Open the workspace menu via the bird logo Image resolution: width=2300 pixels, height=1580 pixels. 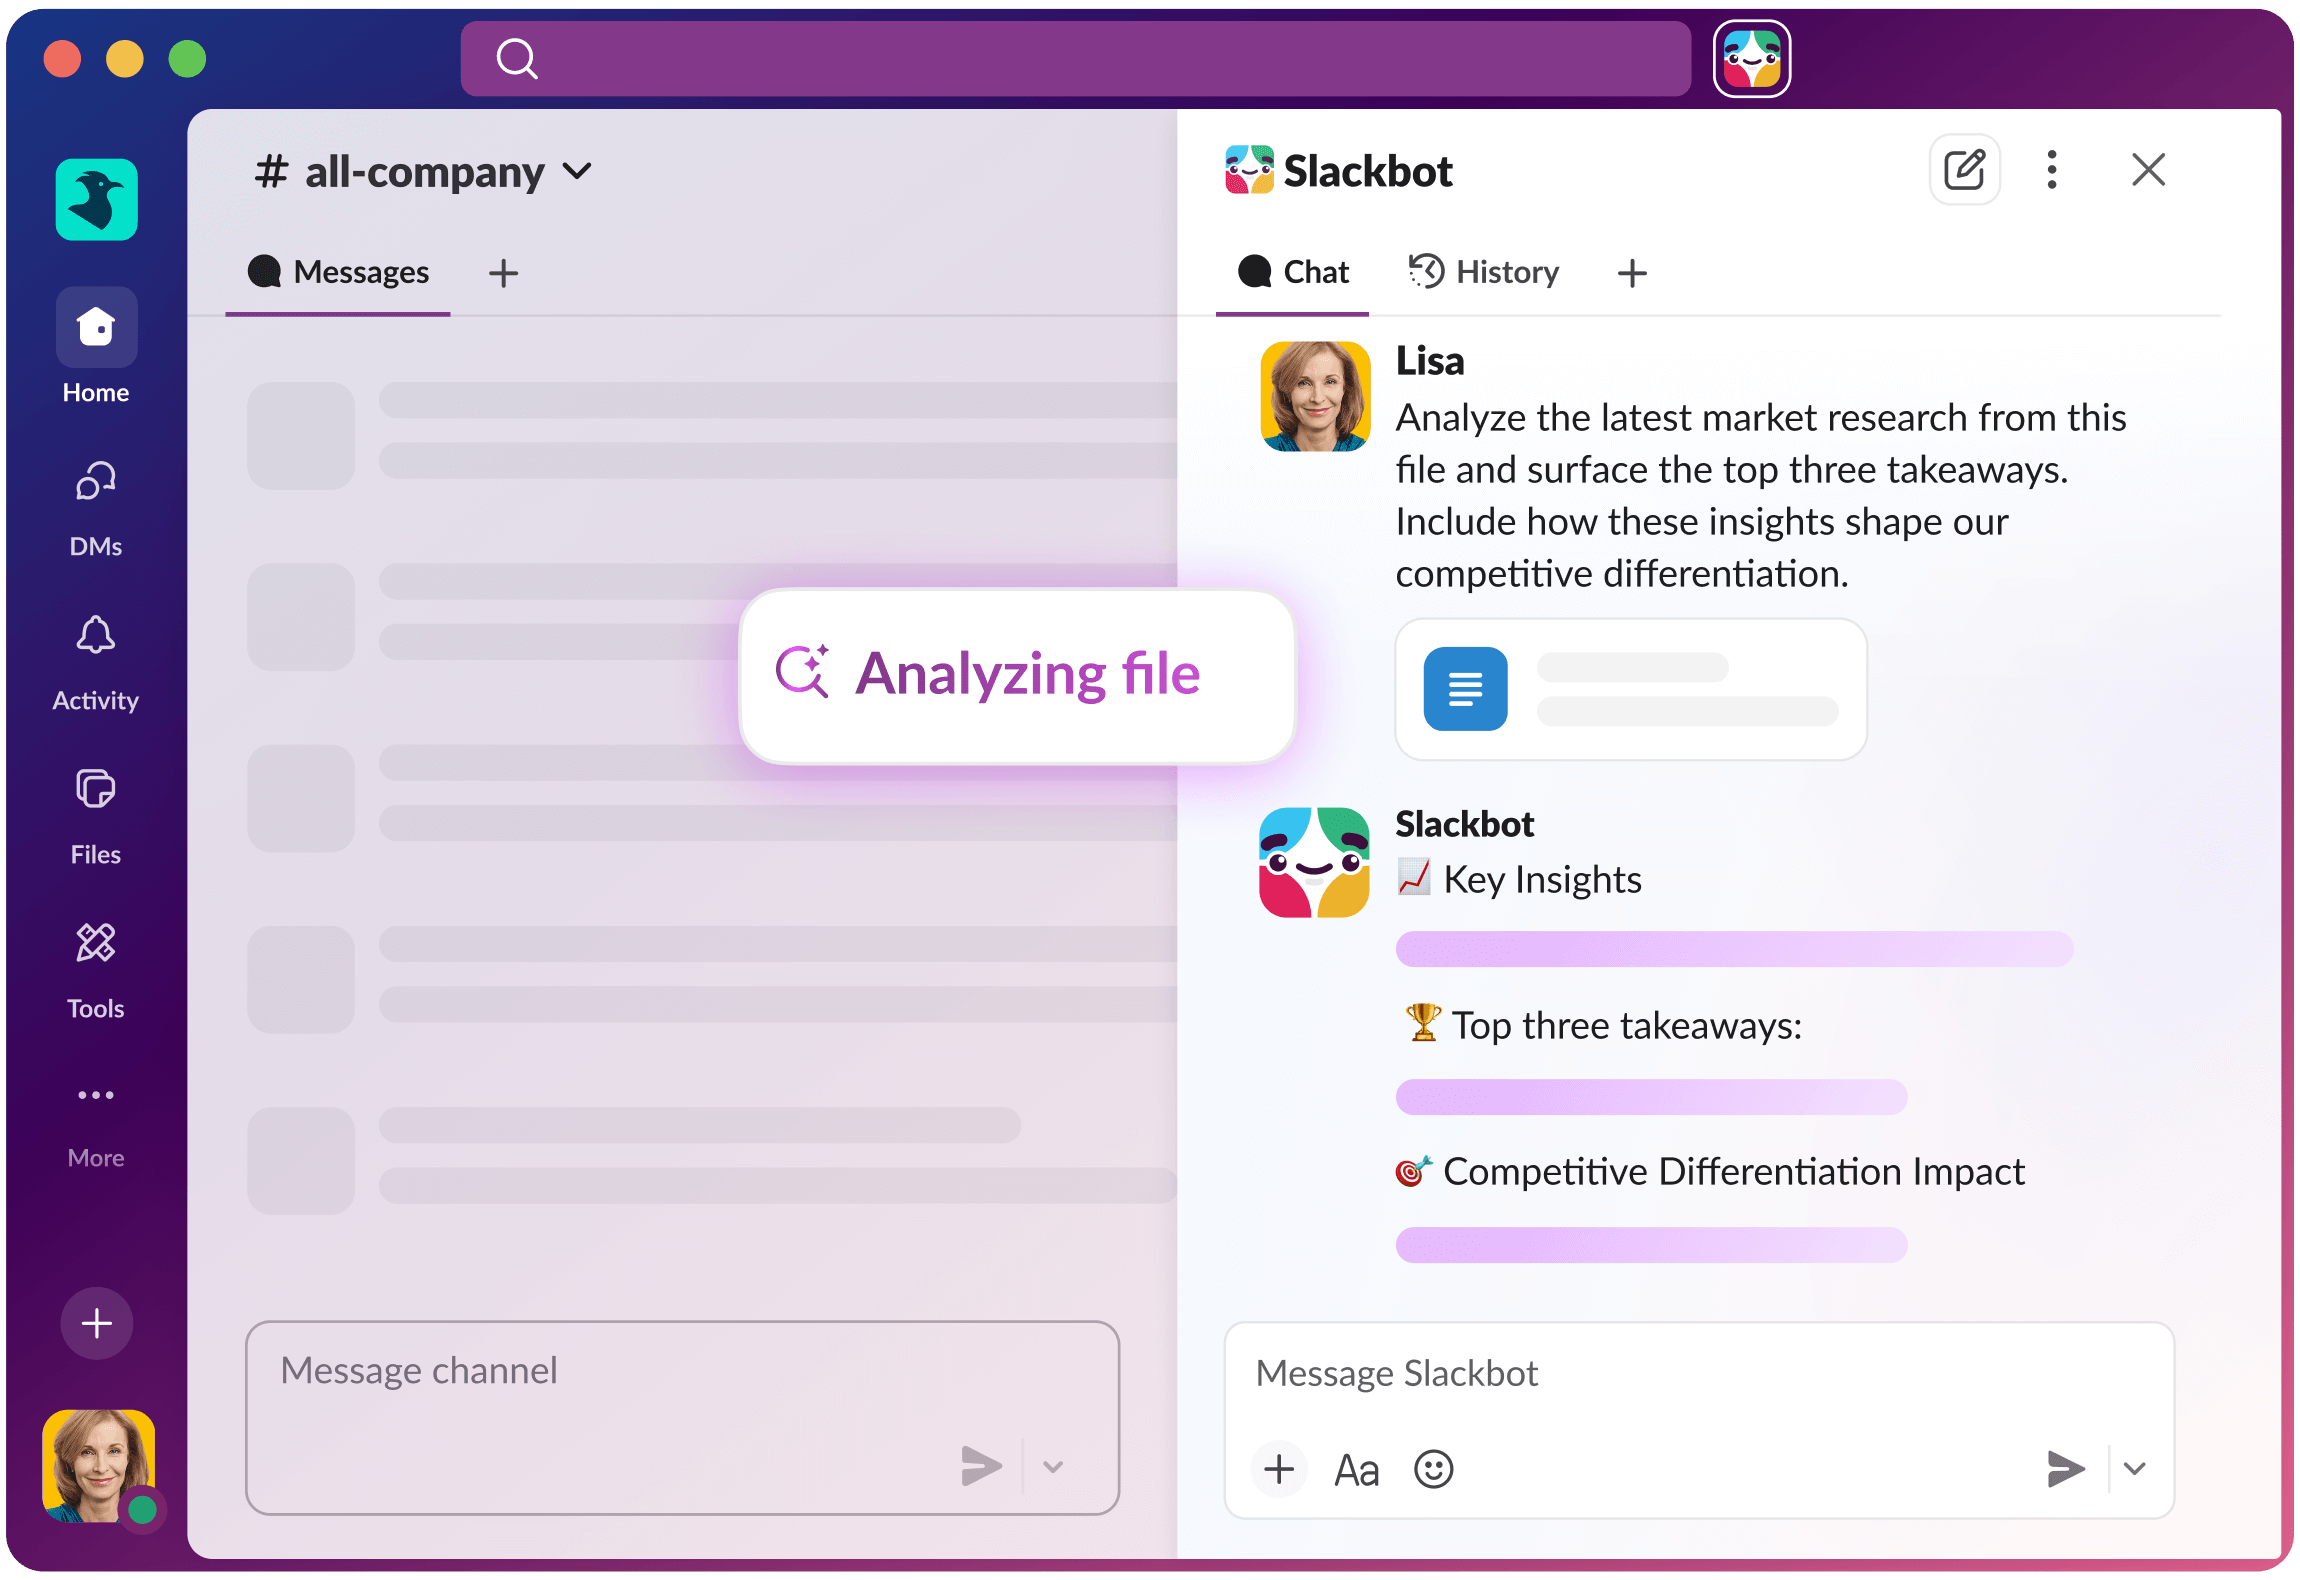(x=96, y=199)
